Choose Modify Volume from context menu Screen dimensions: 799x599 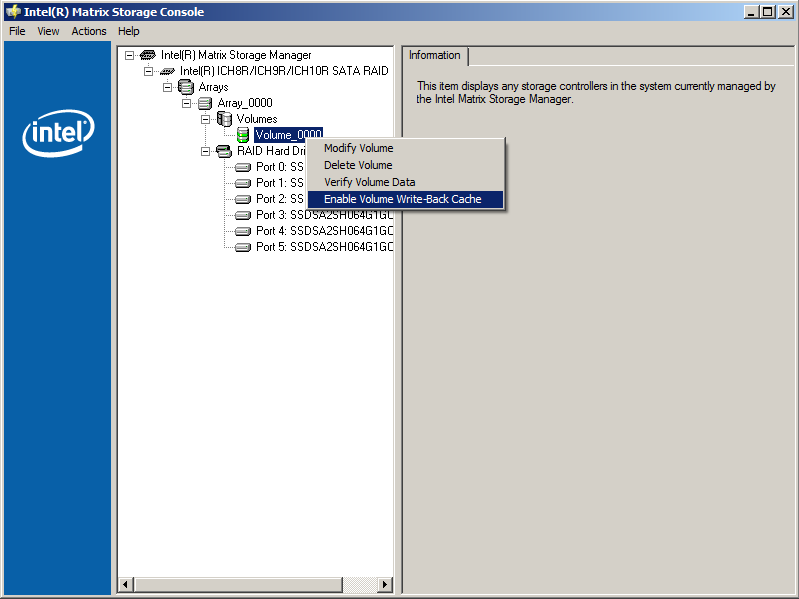point(406,148)
